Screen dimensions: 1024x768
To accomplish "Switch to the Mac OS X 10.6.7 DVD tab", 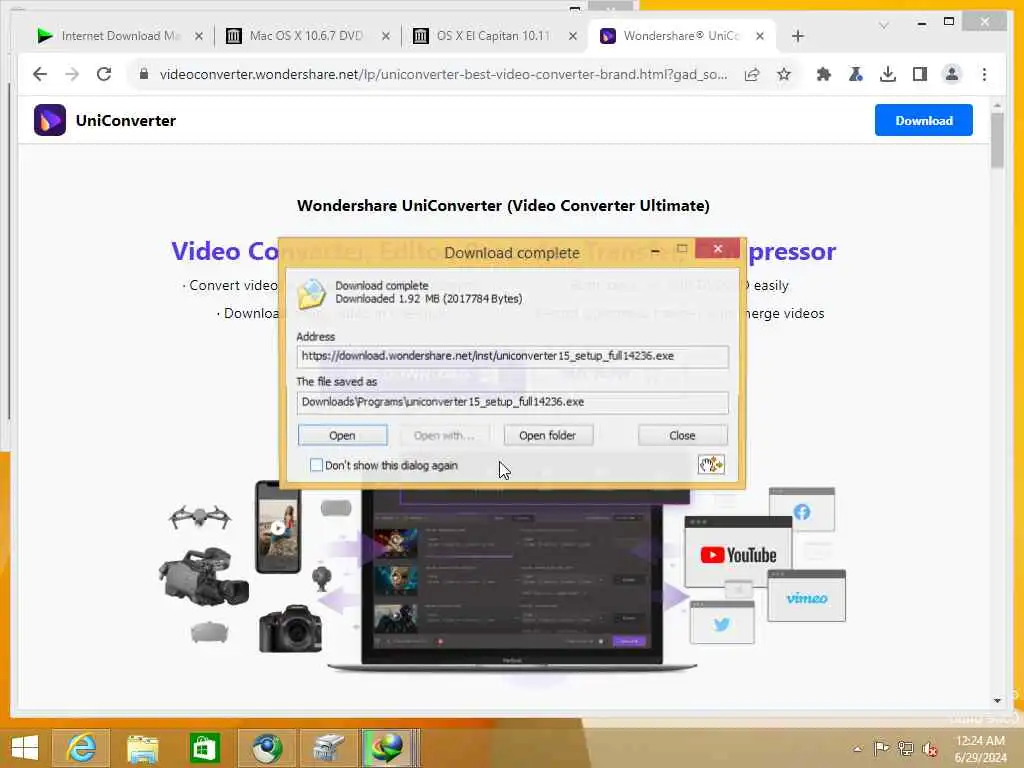I will [306, 36].
